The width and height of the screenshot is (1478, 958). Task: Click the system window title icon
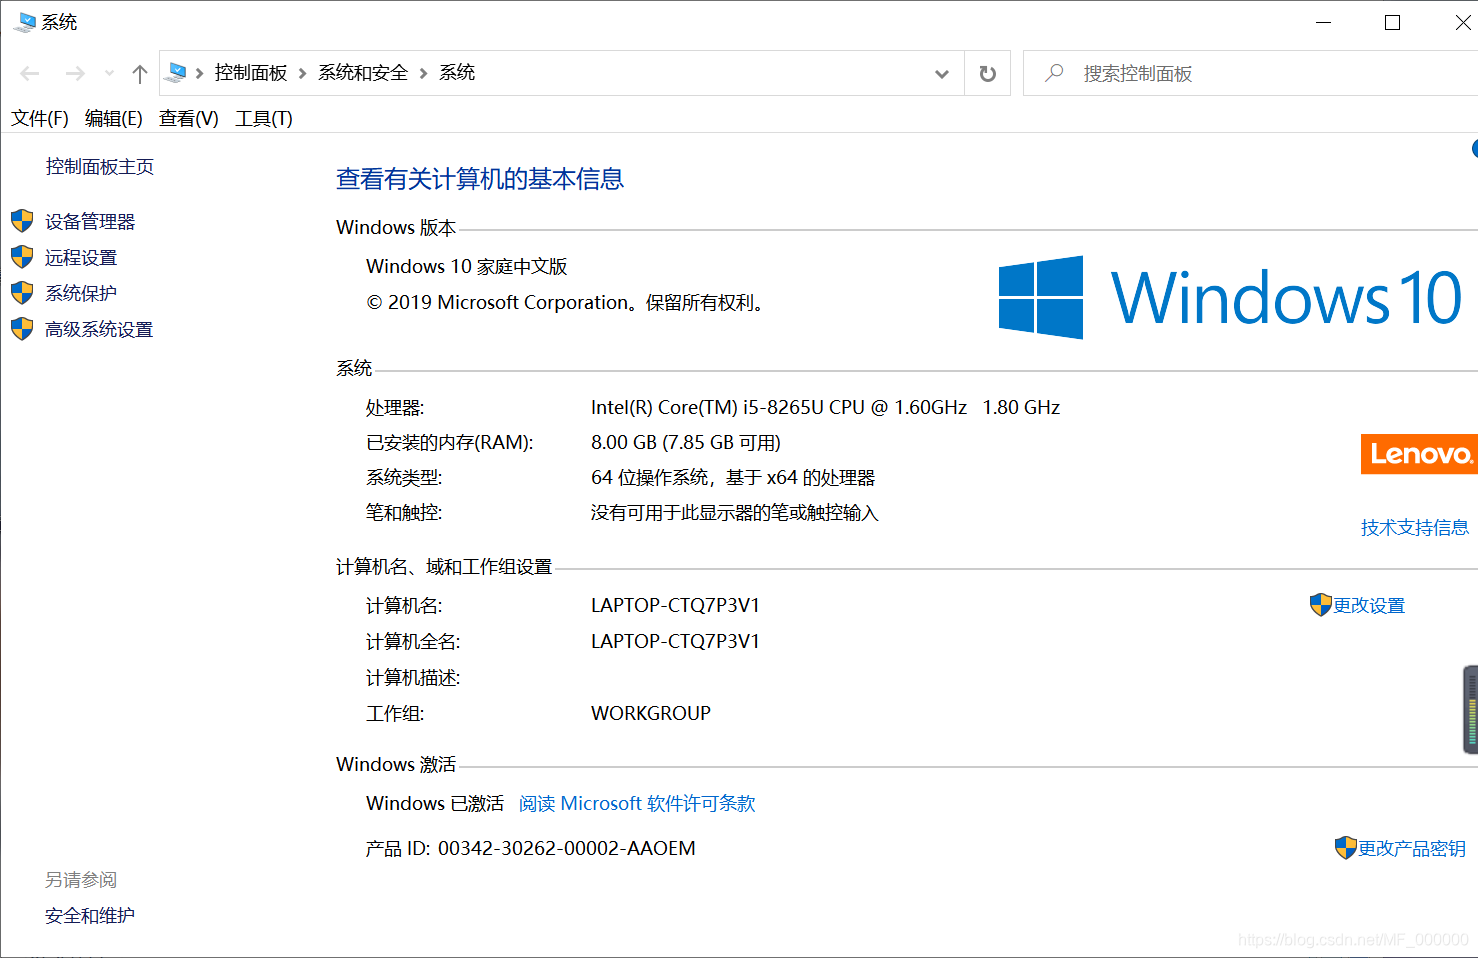(25, 22)
